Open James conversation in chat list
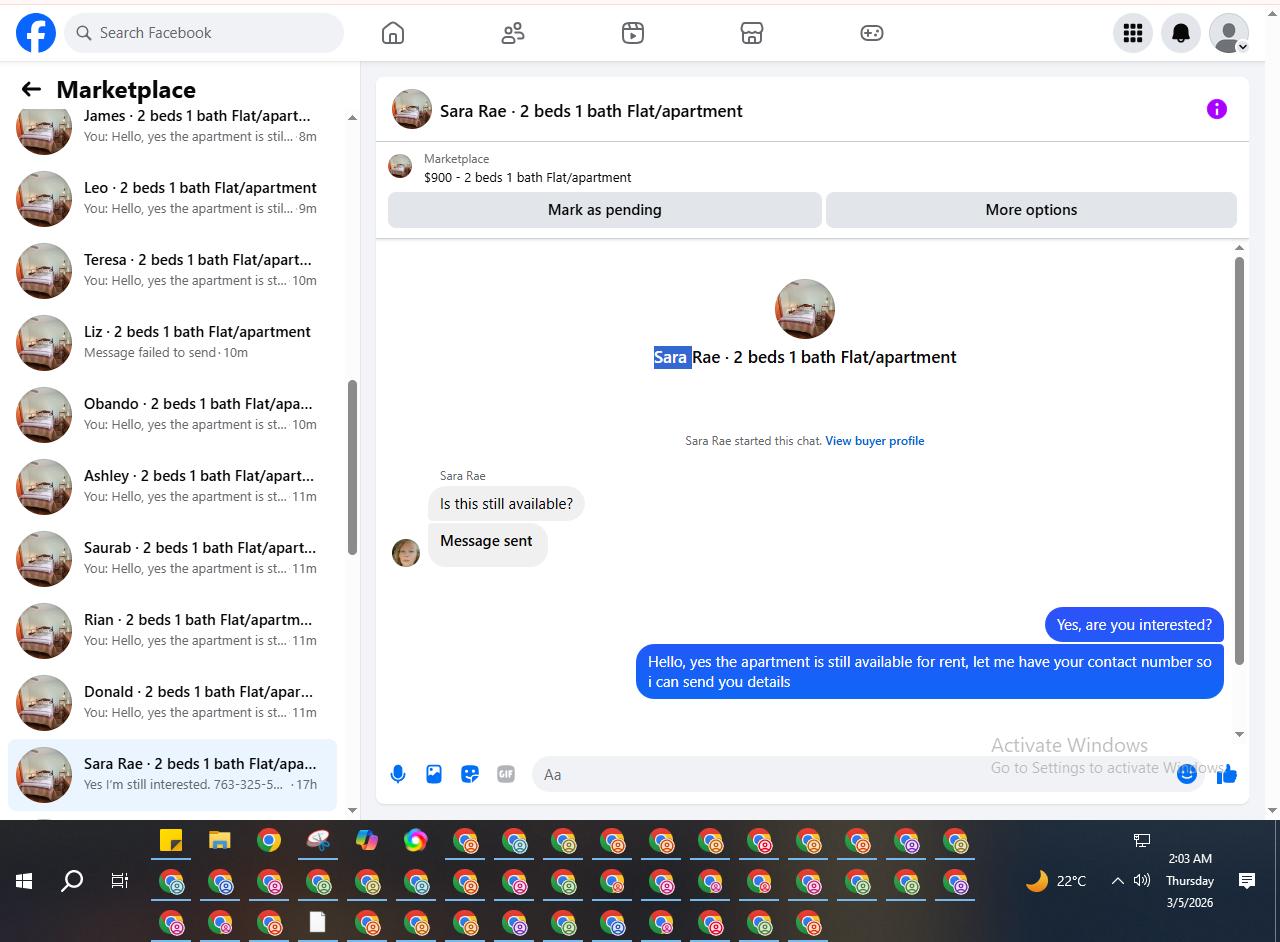 172,126
